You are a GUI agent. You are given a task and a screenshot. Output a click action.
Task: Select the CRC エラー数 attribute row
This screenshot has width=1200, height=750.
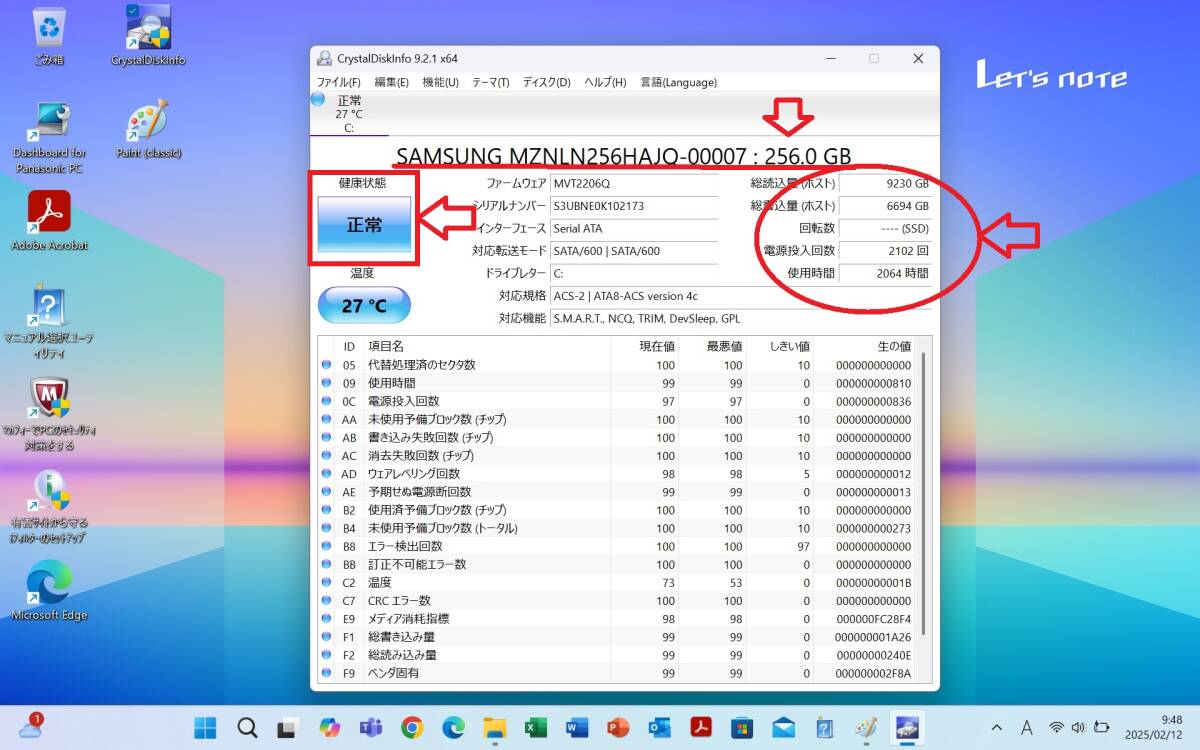pyautogui.click(x=617, y=600)
